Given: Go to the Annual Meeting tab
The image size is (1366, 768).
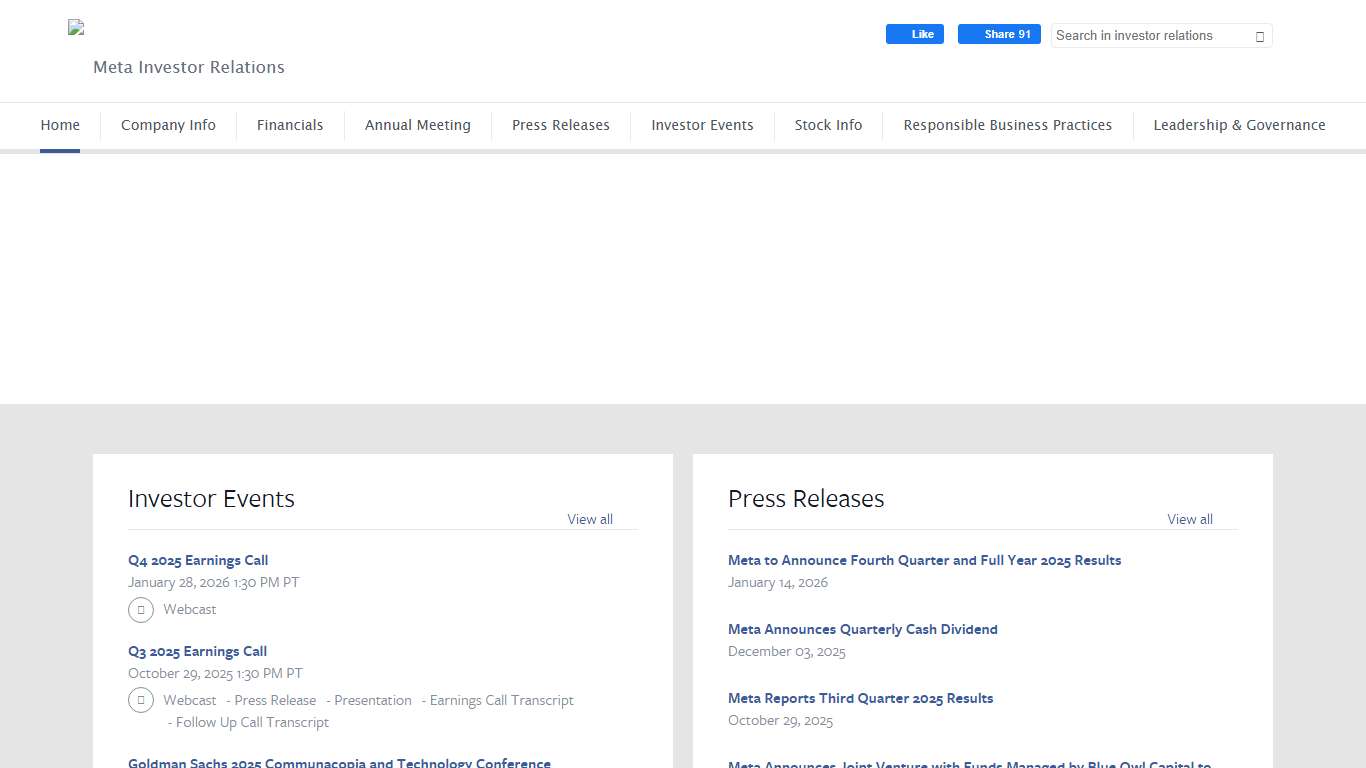Looking at the screenshot, I should point(417,126).
